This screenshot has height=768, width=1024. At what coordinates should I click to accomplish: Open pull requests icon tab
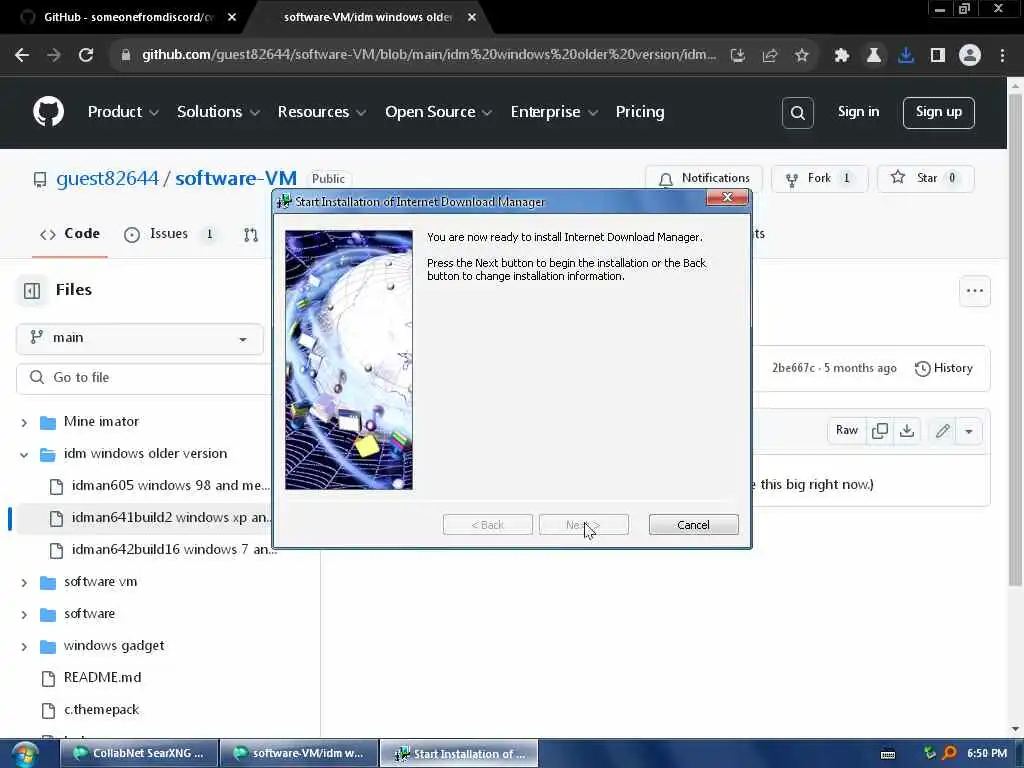tap(251, 234)
